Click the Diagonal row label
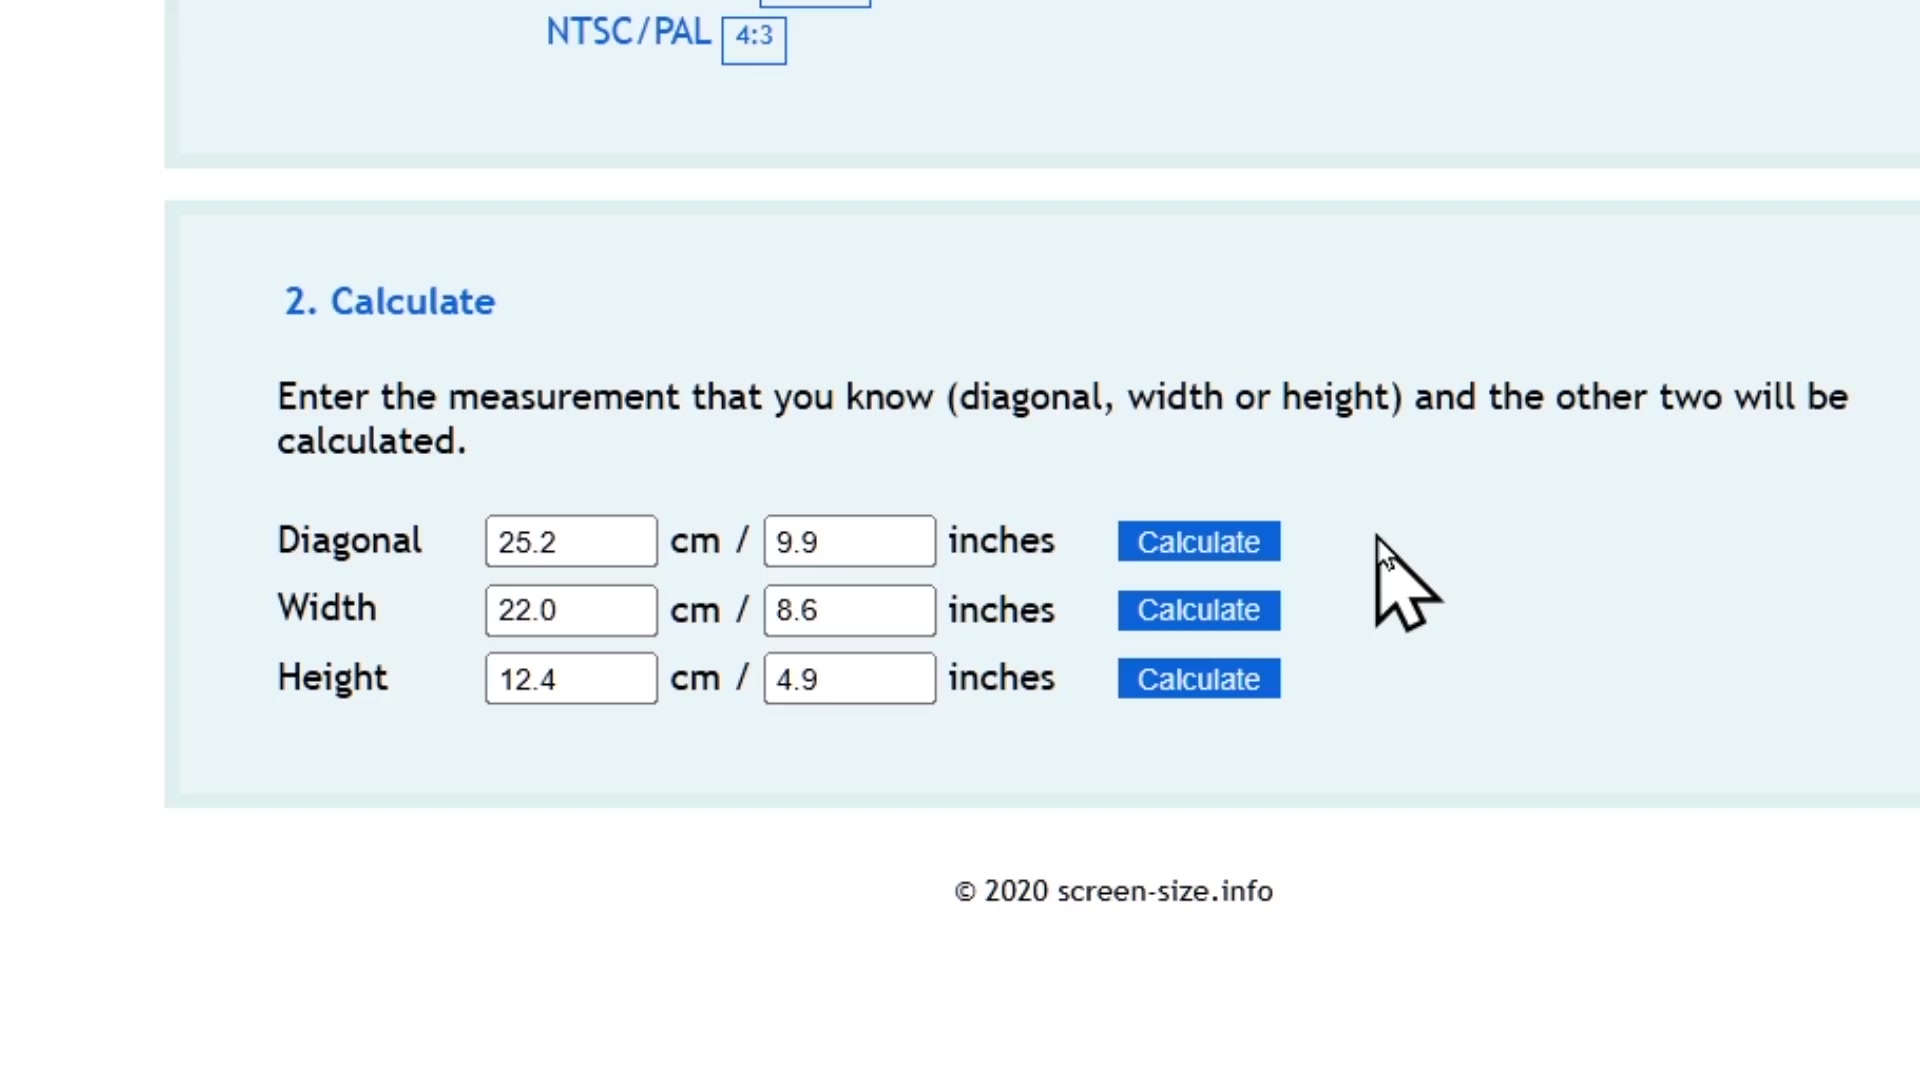 click(x=349, y=541)
